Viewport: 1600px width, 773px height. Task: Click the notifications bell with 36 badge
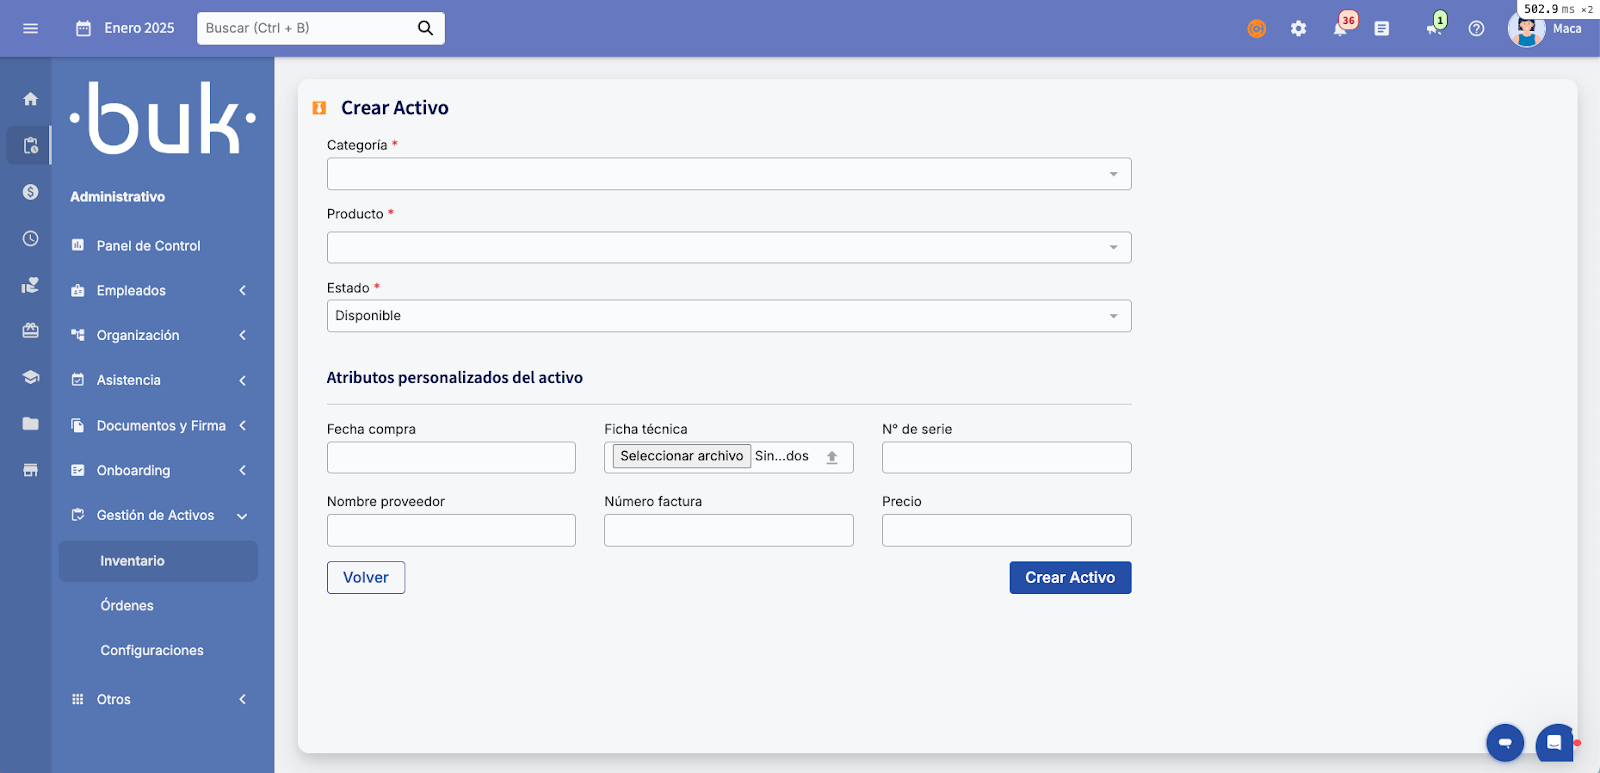[1340, 28]
